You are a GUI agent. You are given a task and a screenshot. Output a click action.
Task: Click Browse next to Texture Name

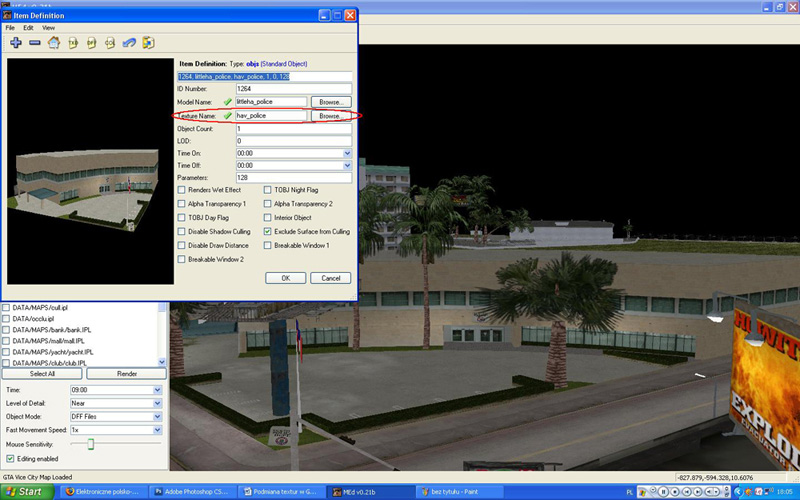tap(331, 116)
